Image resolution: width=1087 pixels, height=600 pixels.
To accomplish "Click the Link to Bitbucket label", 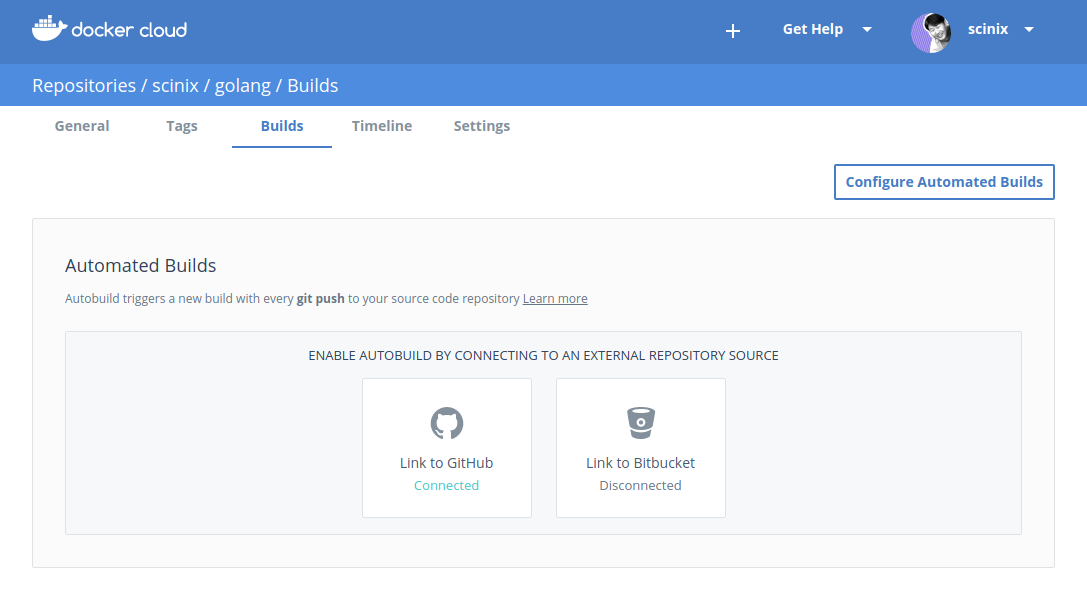I will (640, 463).
